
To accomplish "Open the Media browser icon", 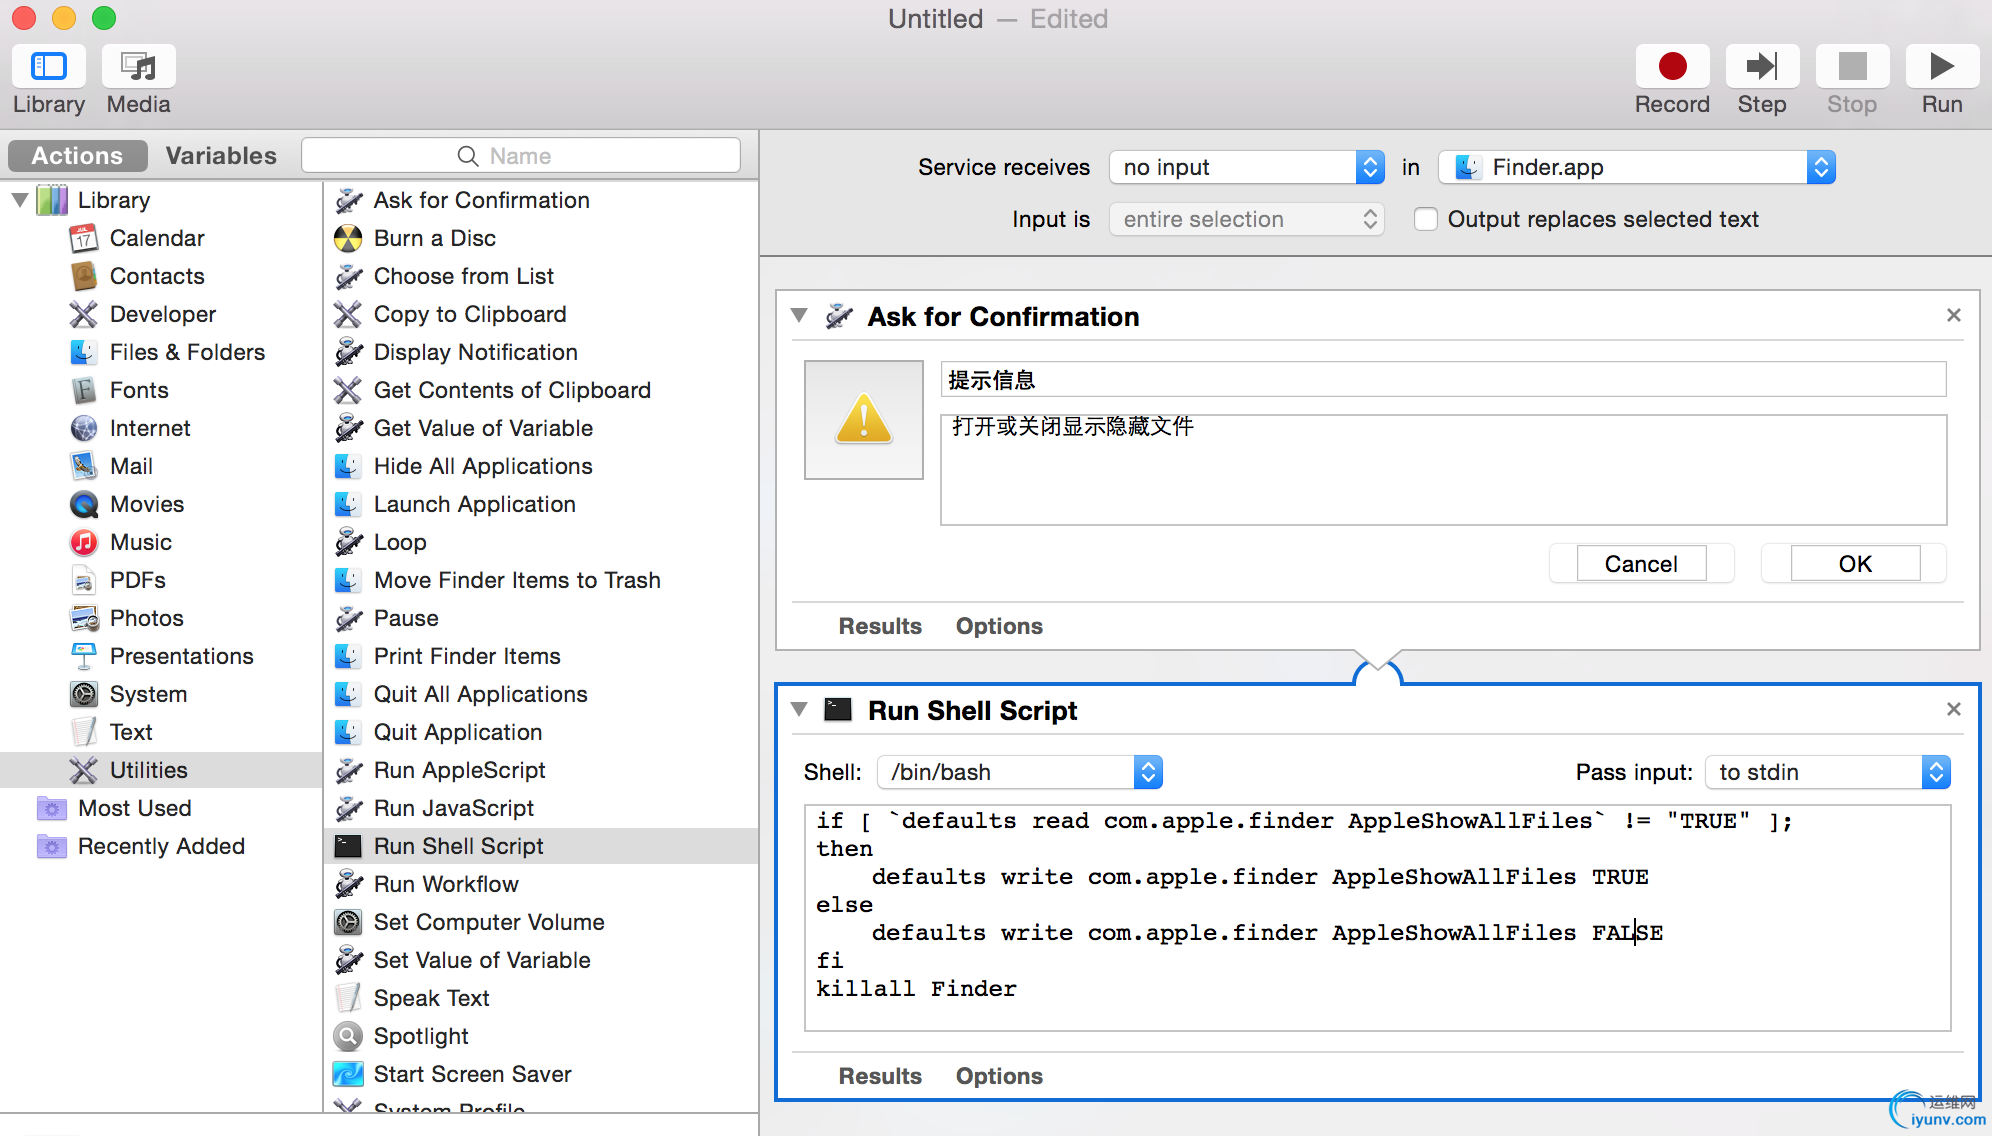I will pyautogui.click(x=138, y=67).
